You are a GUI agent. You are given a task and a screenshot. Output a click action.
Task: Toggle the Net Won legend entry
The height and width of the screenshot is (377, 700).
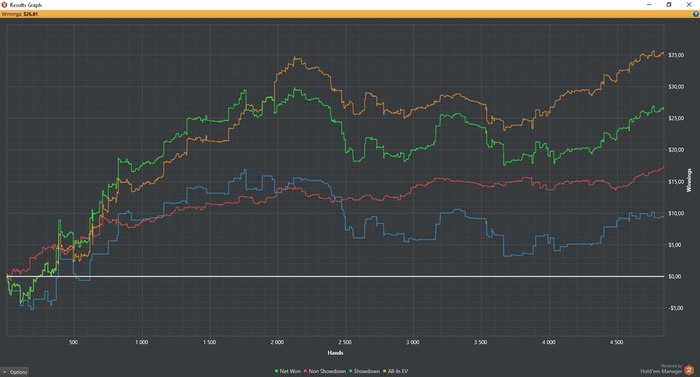[x=288, y=371]
